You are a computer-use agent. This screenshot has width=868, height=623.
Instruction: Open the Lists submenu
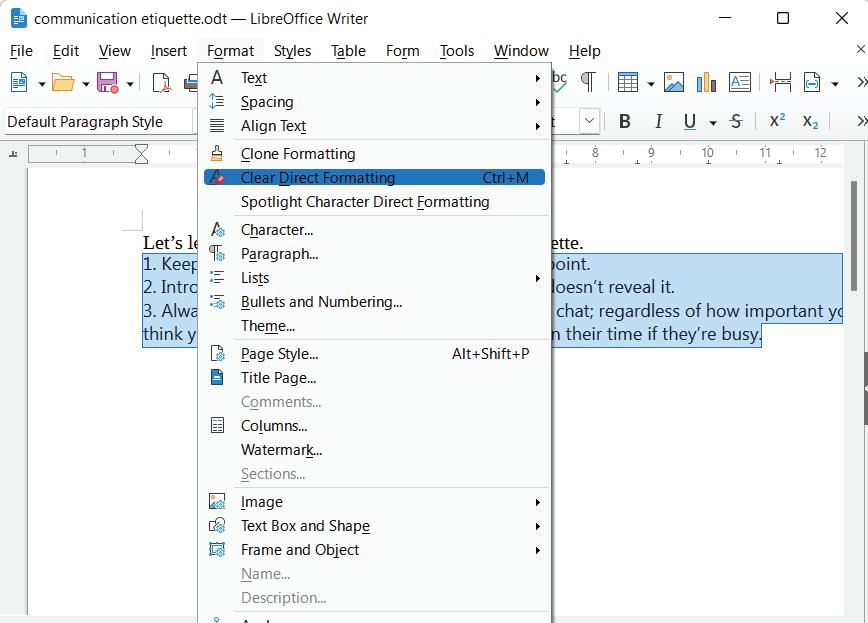click(x=374, y=278)
